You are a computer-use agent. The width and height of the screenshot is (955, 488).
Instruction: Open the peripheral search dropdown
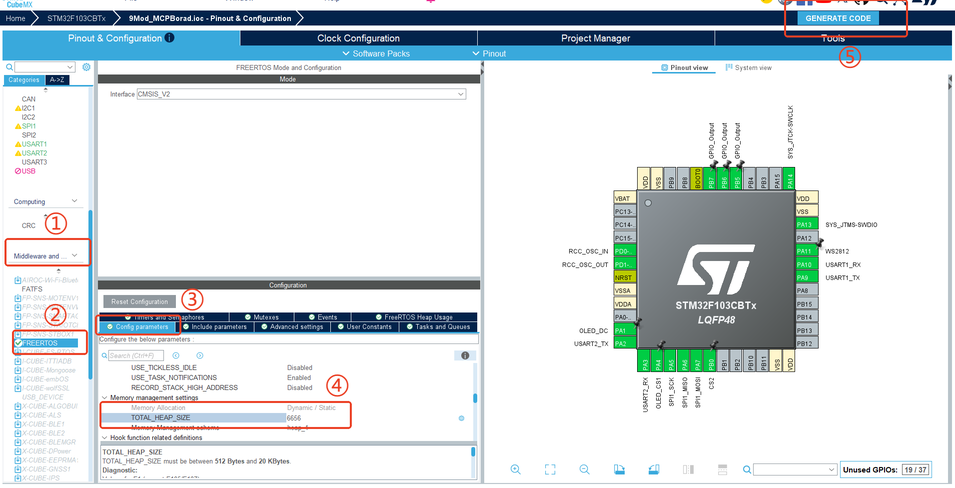tap(69, 67)
